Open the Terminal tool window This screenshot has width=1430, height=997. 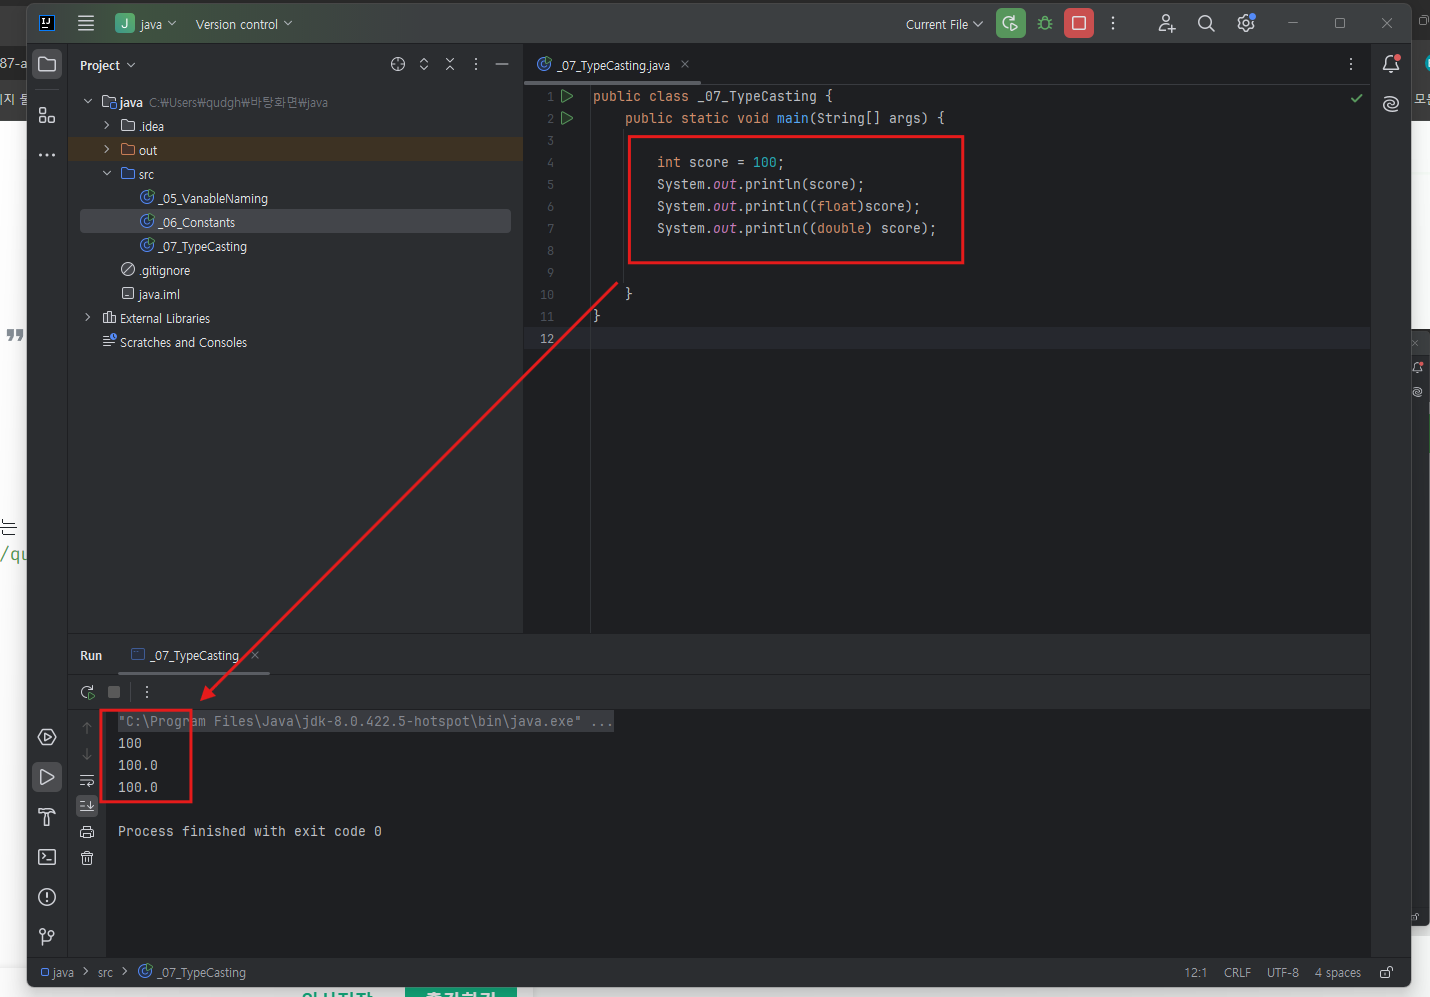47,857
